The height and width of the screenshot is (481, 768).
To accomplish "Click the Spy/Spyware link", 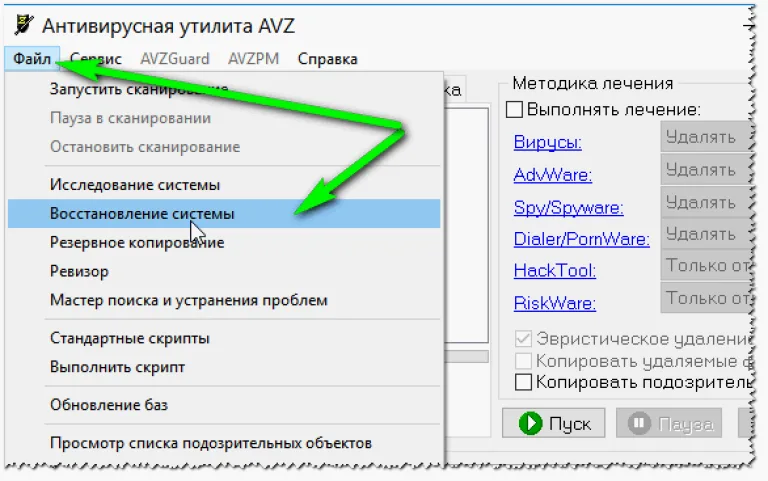I will coord(568,208).
